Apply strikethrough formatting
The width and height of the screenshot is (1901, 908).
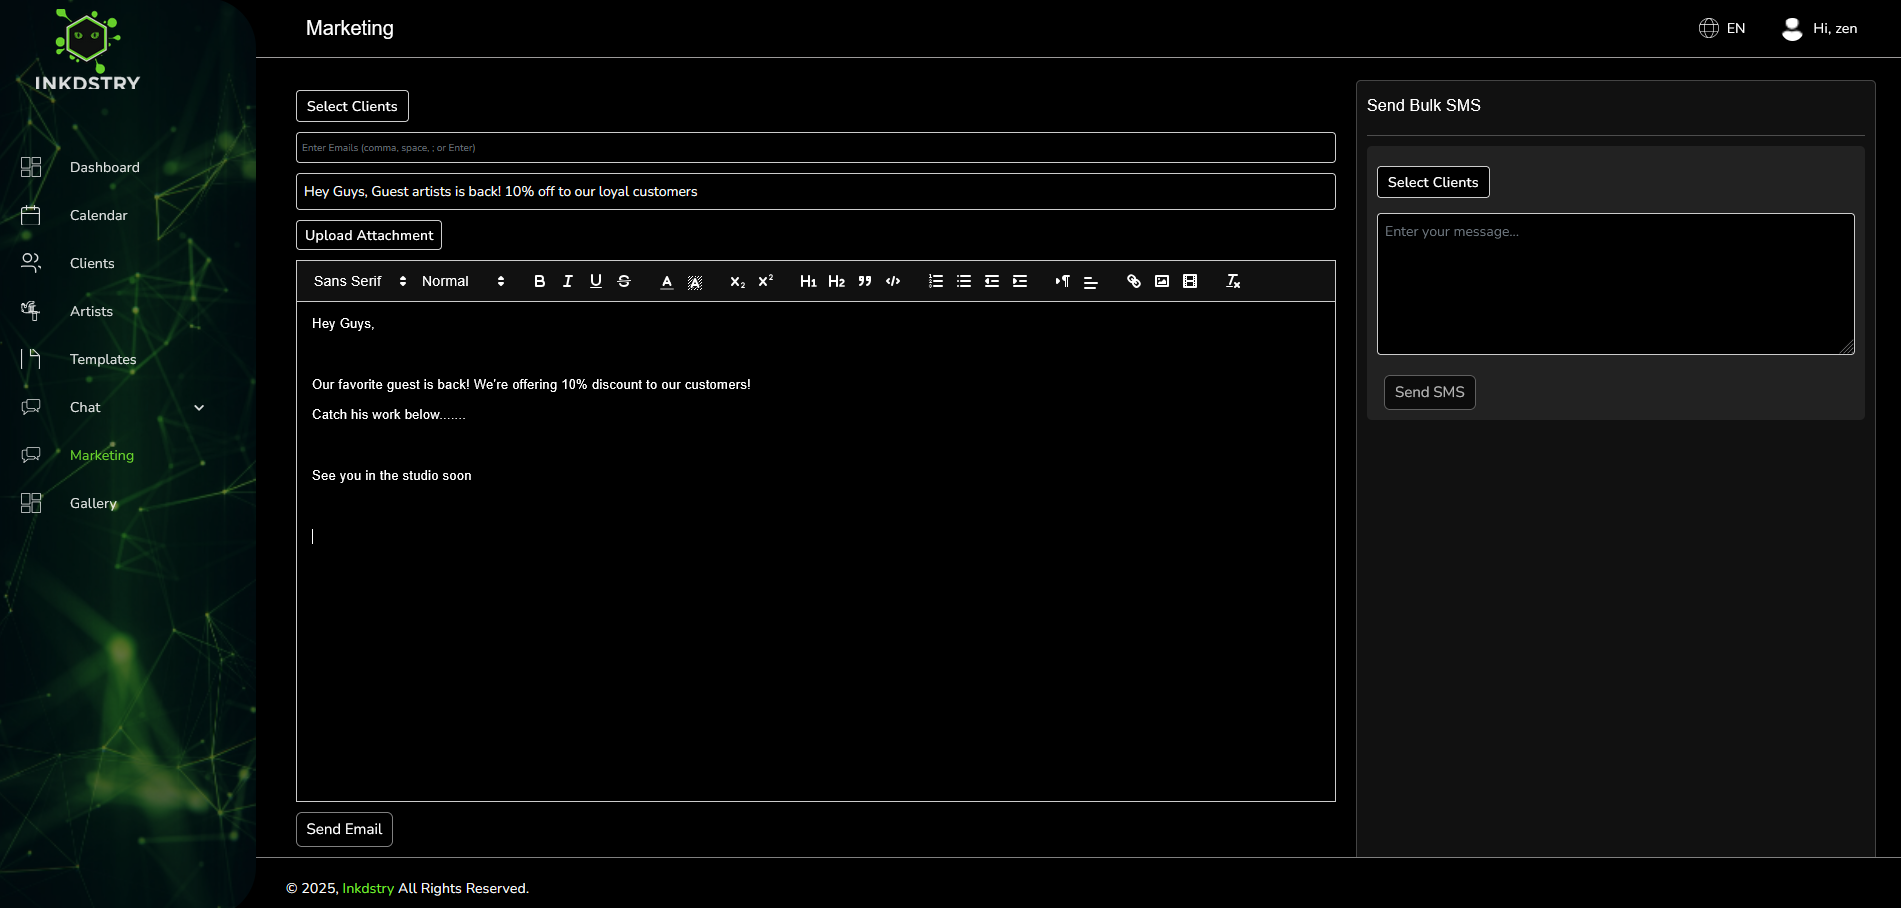pyautogui.click(x=623, y=281)
